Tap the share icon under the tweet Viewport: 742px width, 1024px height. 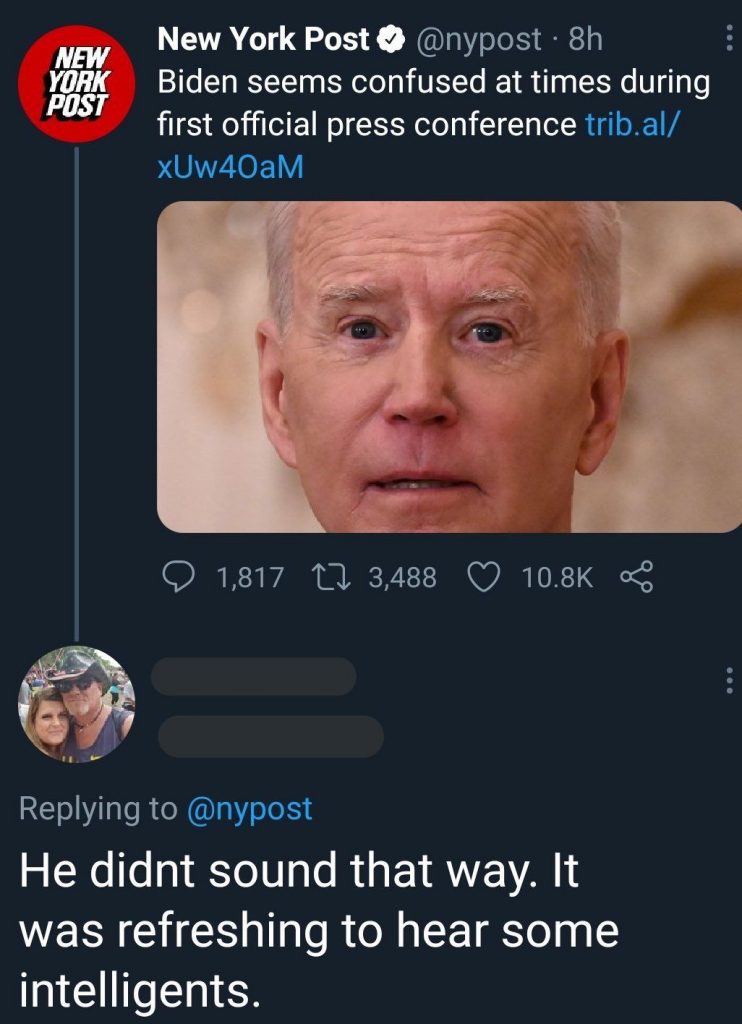[x=636, y=576]
